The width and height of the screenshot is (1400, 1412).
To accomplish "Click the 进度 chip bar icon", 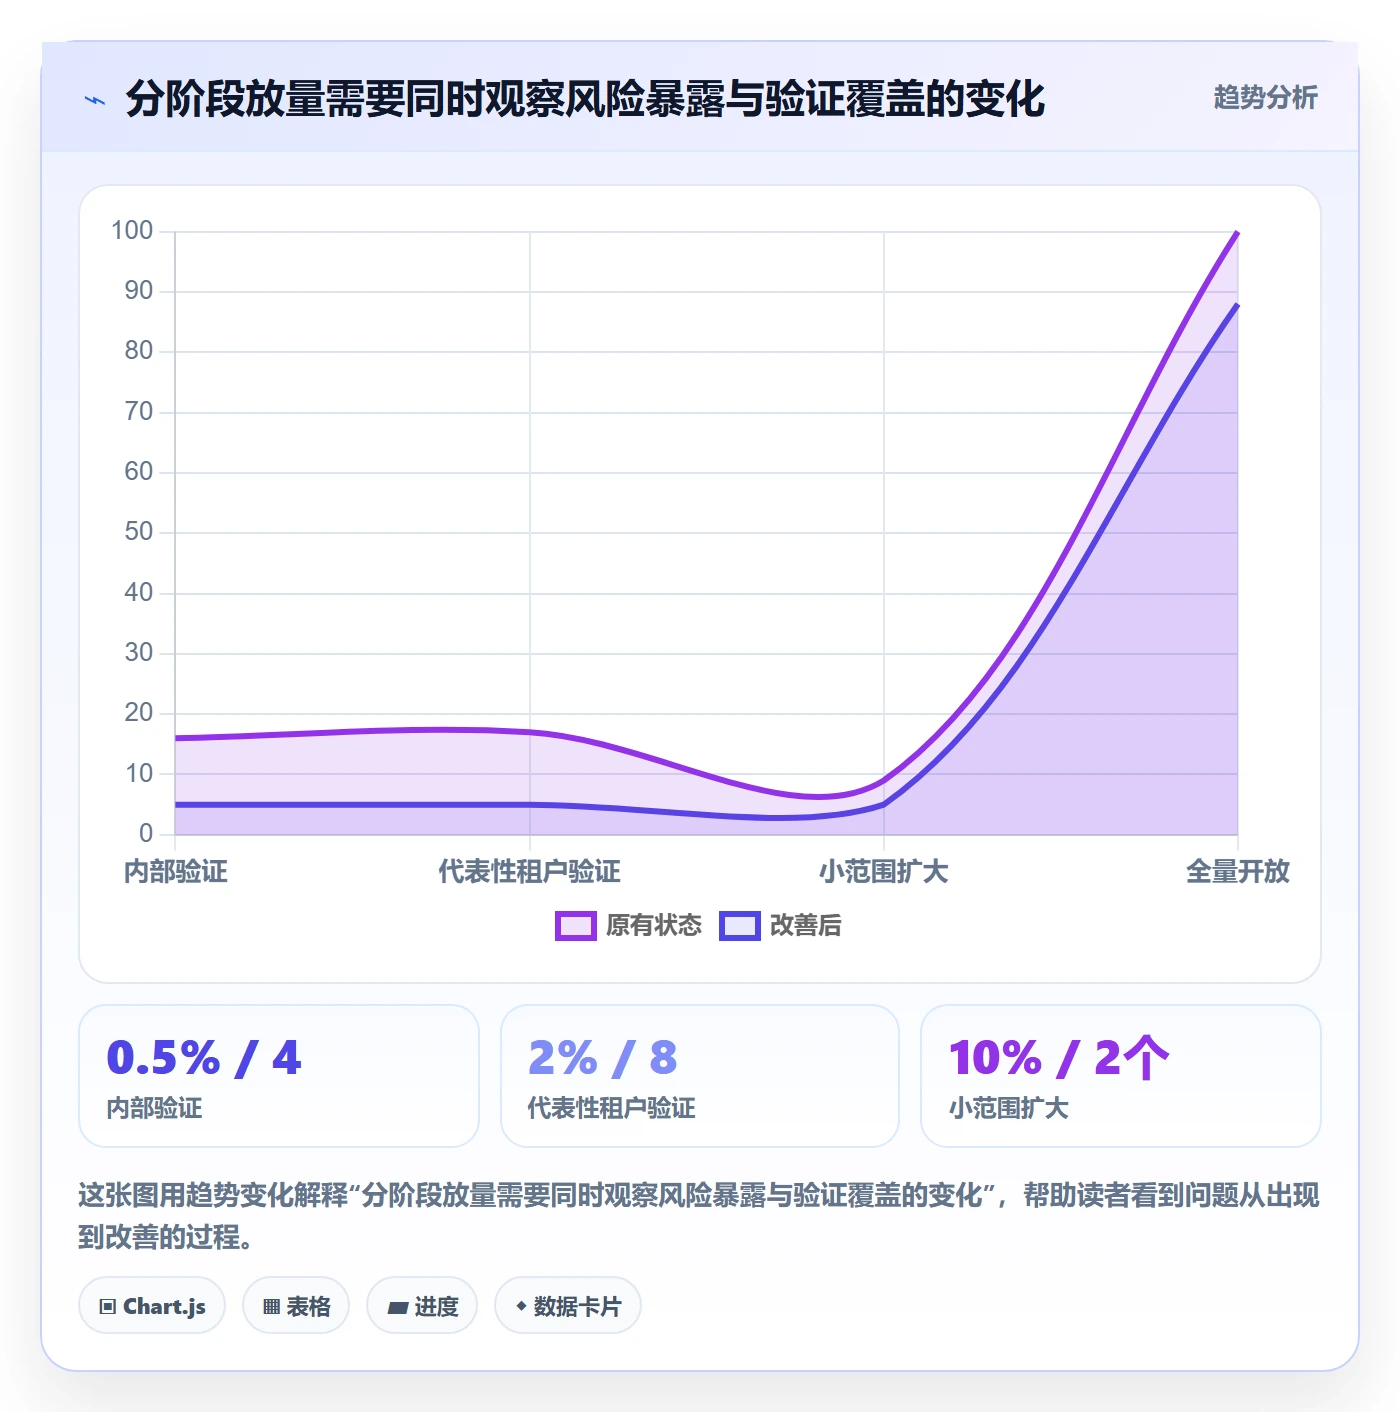I will [397, 1308].
